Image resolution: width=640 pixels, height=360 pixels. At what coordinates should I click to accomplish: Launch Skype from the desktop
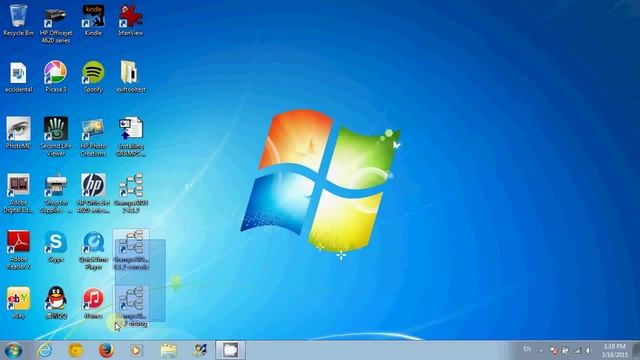pyautogui.click(x=56, y=246)
